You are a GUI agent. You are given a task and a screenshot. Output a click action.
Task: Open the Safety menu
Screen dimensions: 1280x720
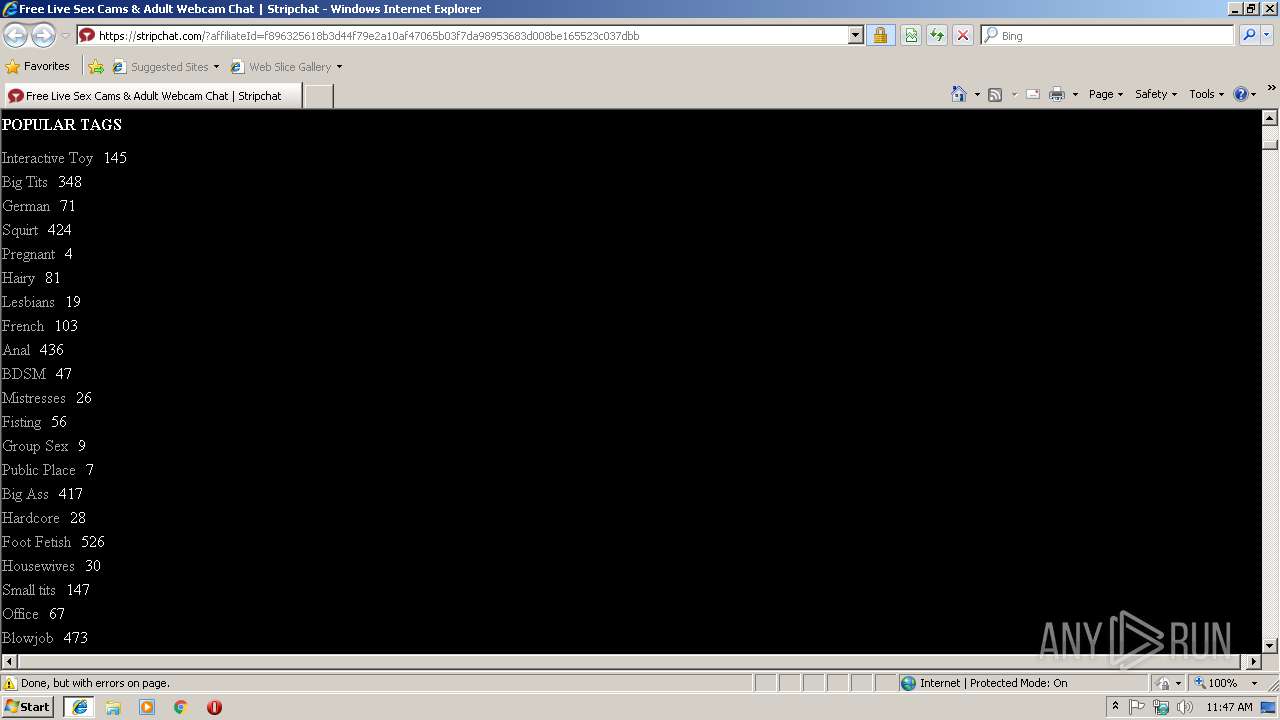[1155, 94]
